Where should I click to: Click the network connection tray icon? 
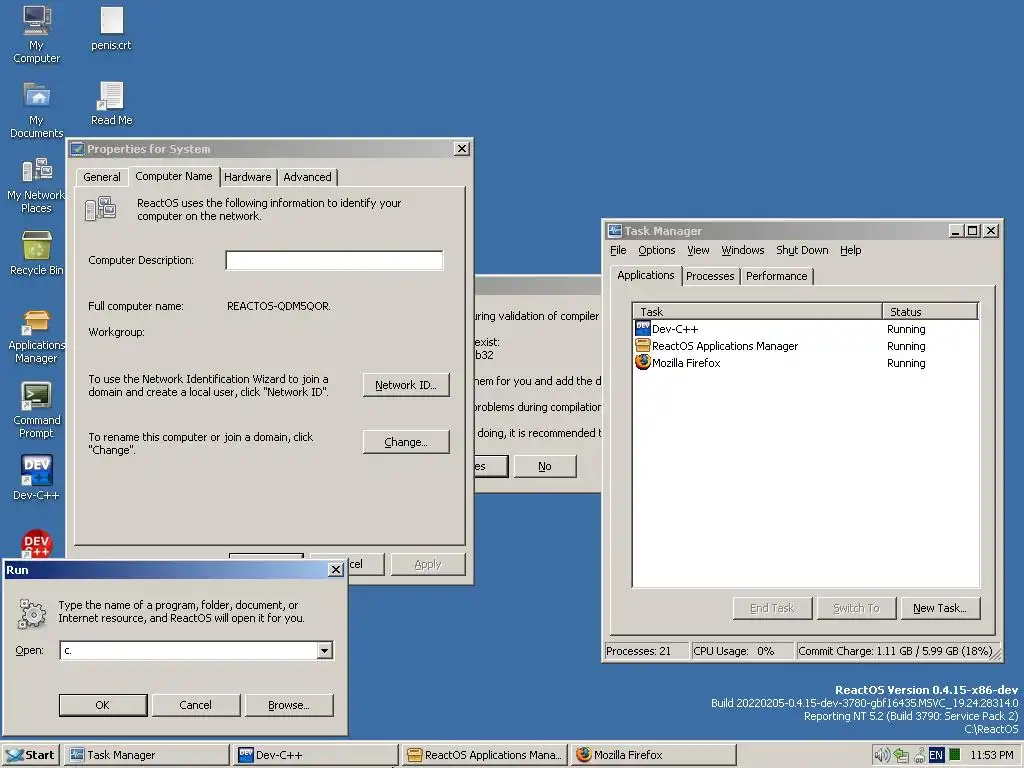[x=901, y=755]
